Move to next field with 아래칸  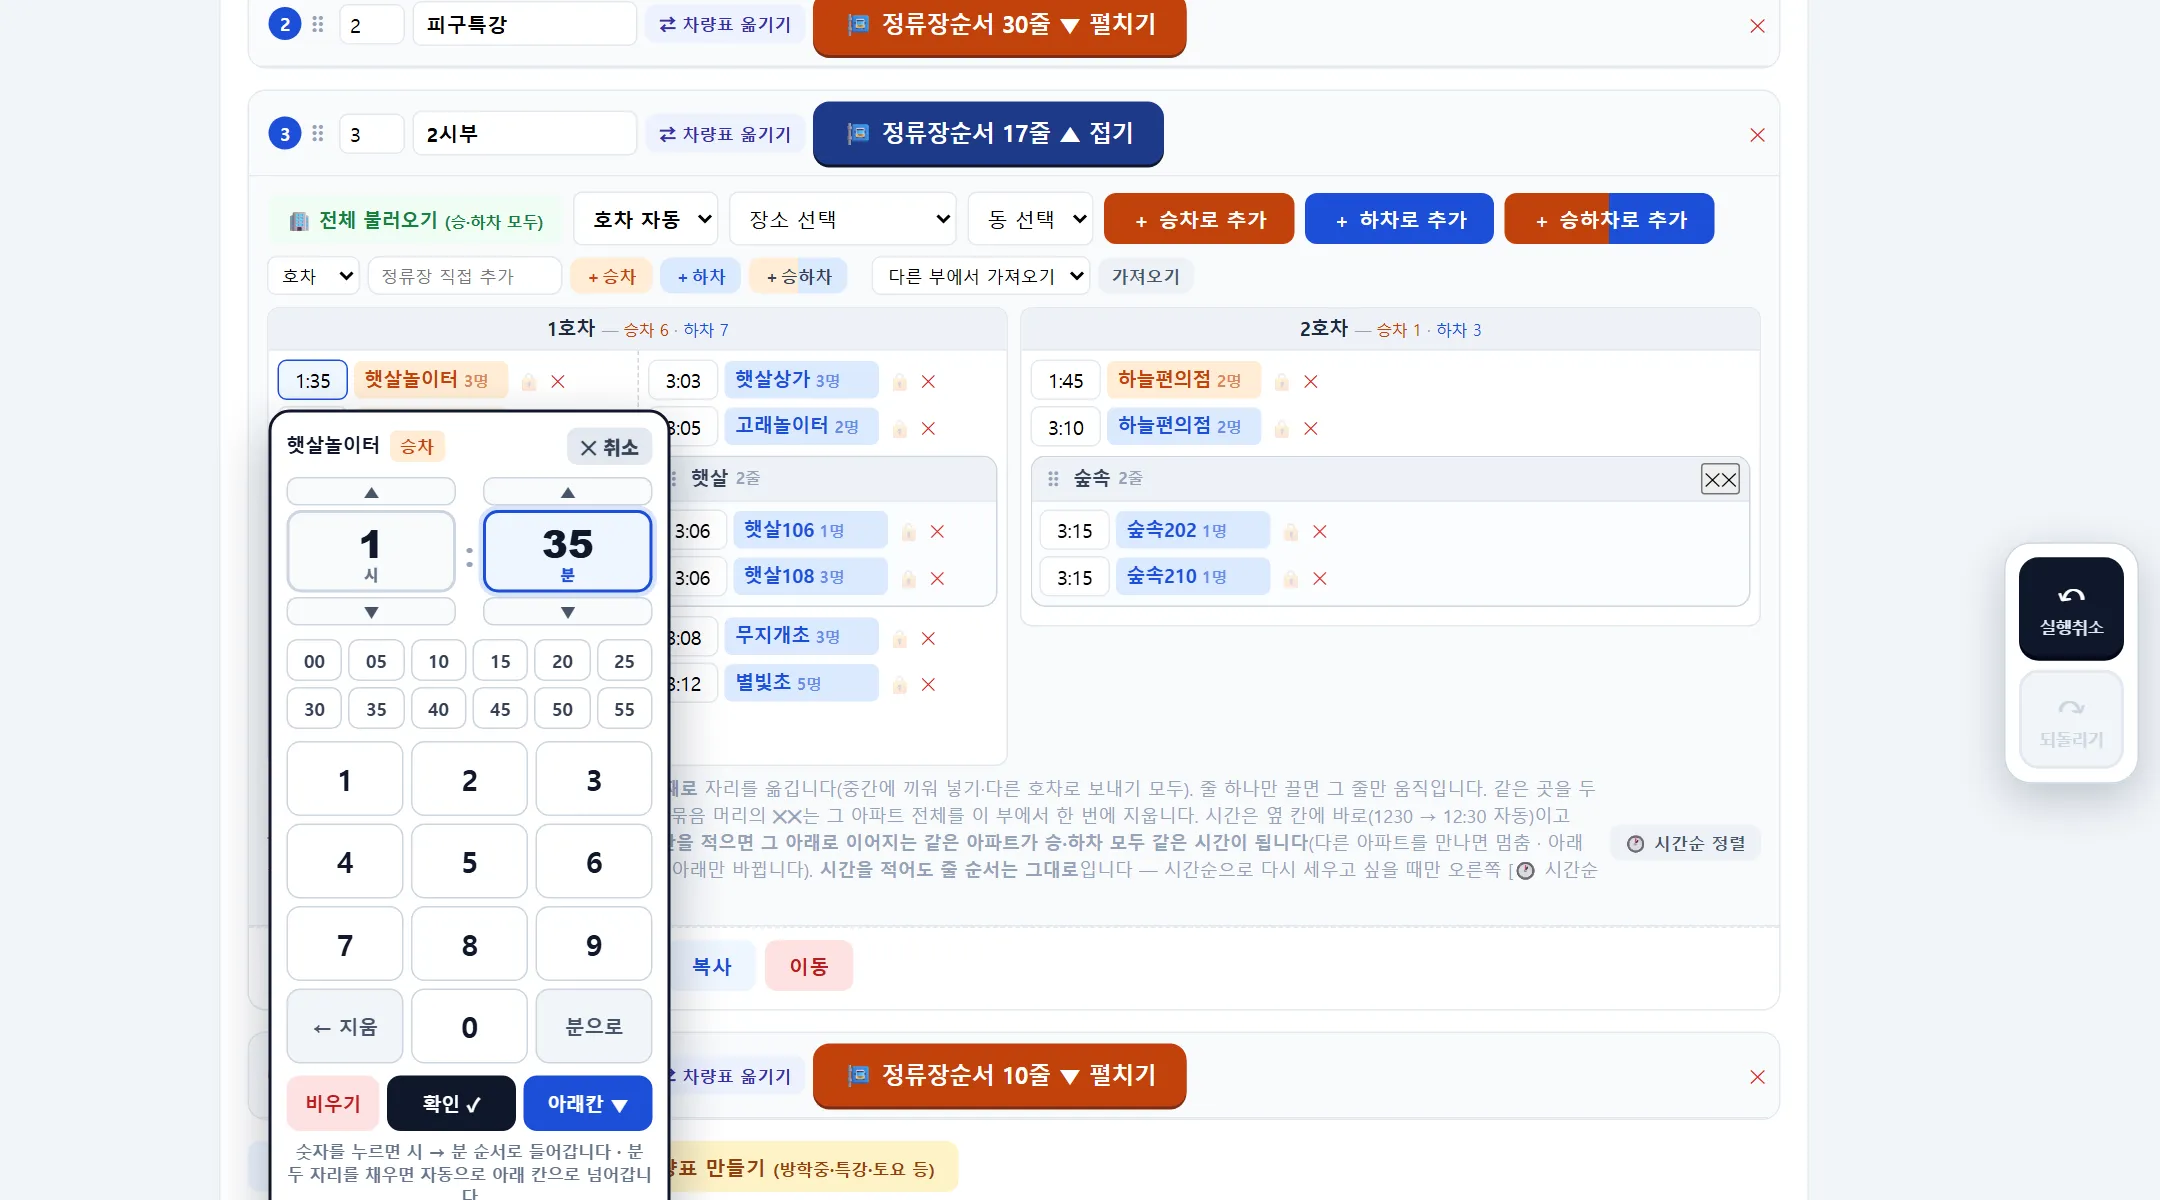[587, 1103]
